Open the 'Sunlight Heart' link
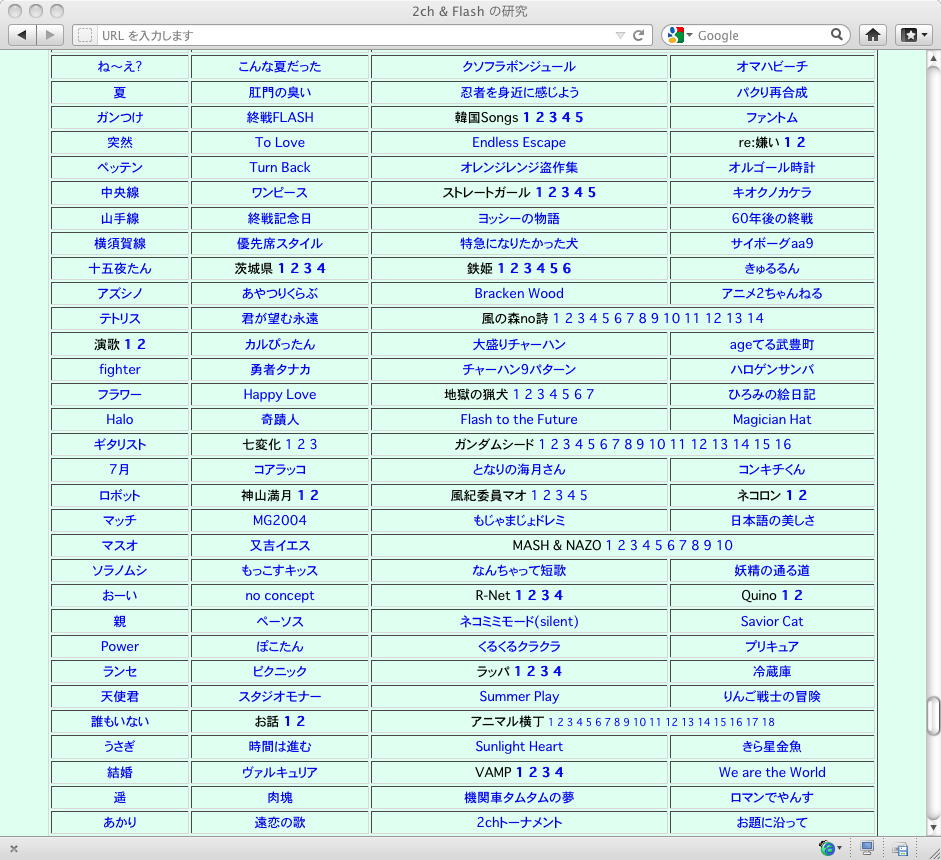Screen dimensions: 941x860 pos(519,747)
